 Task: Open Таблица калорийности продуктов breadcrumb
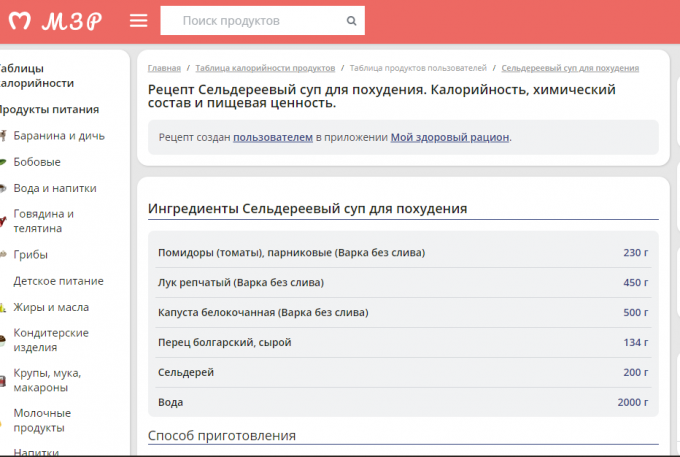point(265,68)
